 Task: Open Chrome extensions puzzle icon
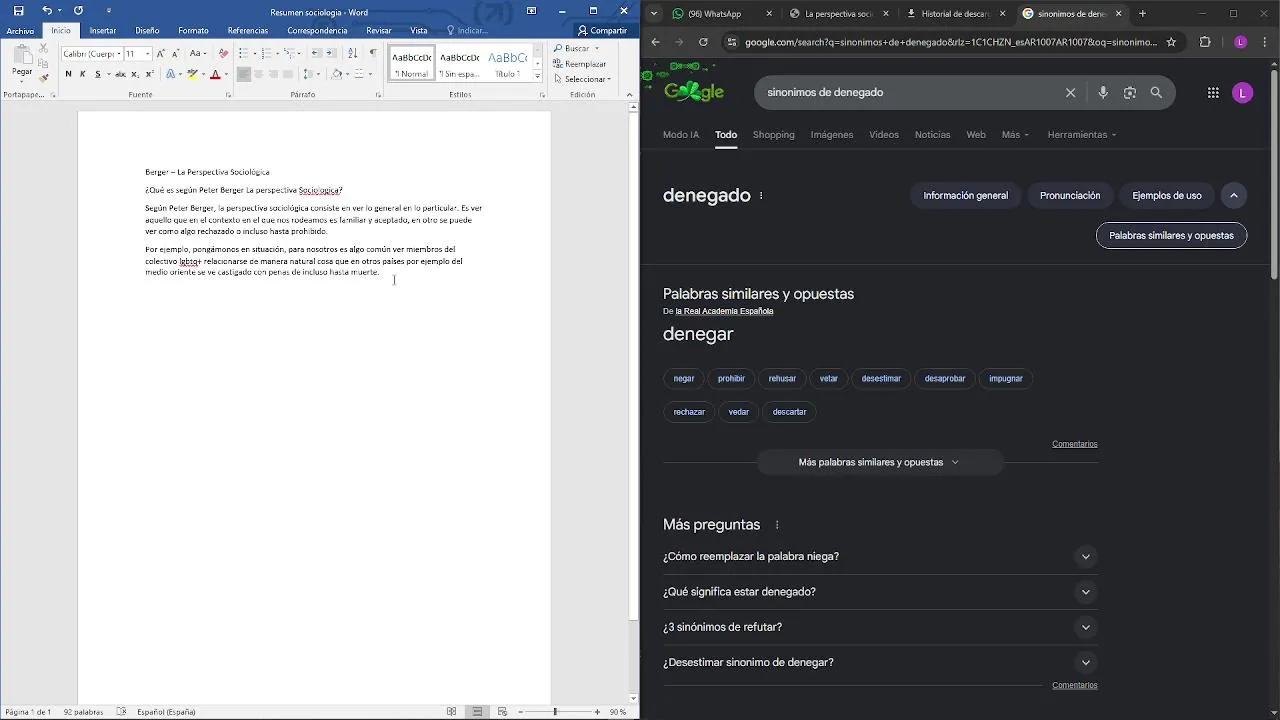click(x=1205, y=42)
